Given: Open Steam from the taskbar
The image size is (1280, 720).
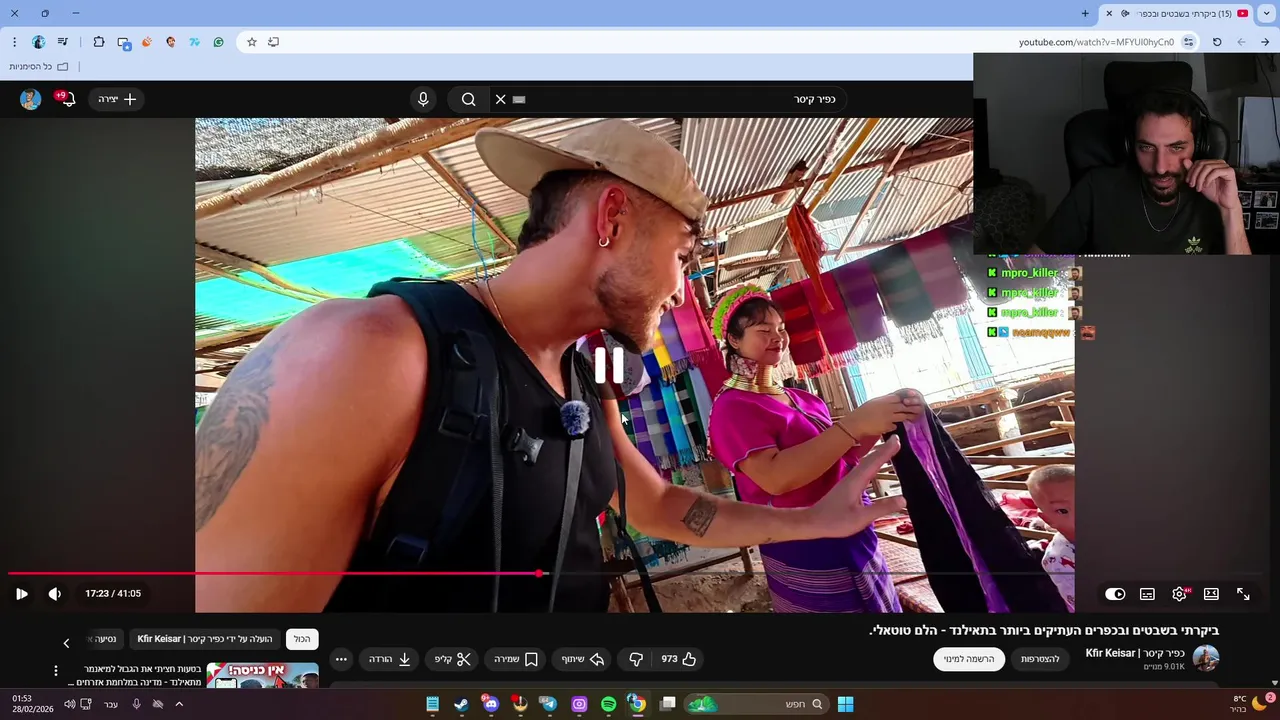Looking at the screenshot, I should 461,704.
